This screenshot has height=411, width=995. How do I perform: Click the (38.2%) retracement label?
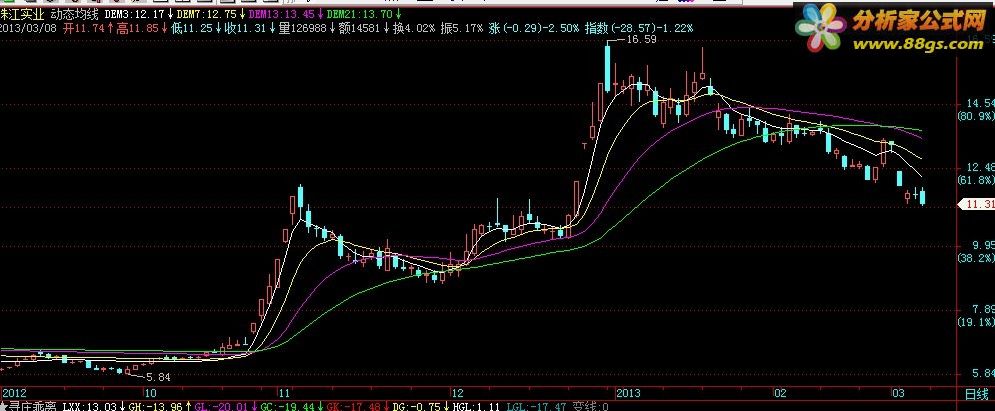tap(976, 258)
